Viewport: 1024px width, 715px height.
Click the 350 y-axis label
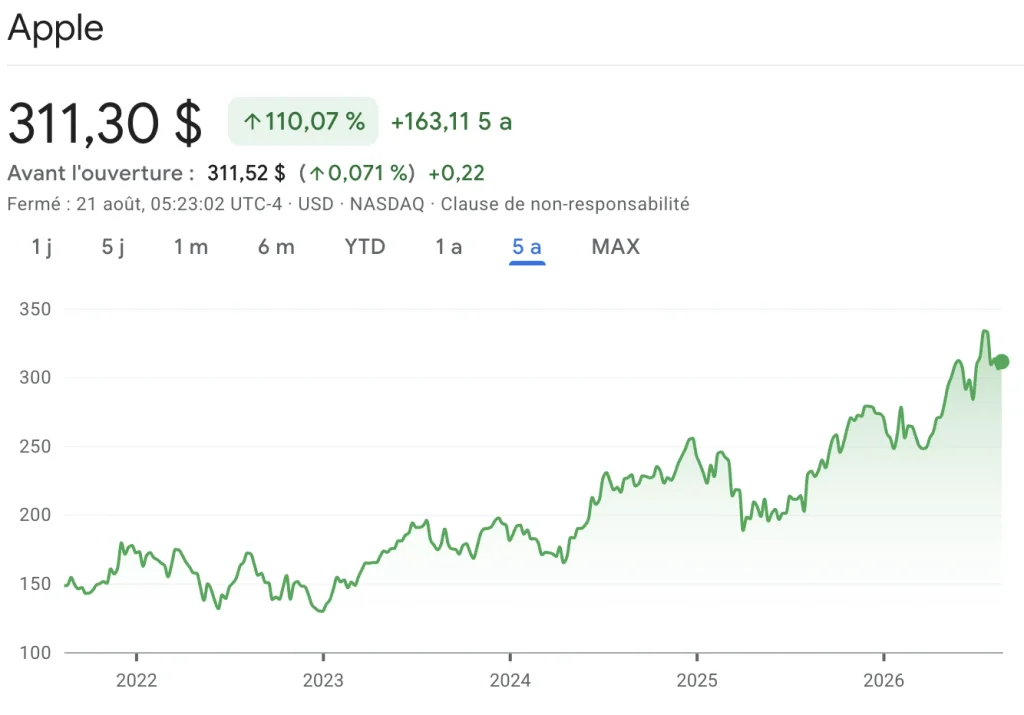tap(35, 309)
